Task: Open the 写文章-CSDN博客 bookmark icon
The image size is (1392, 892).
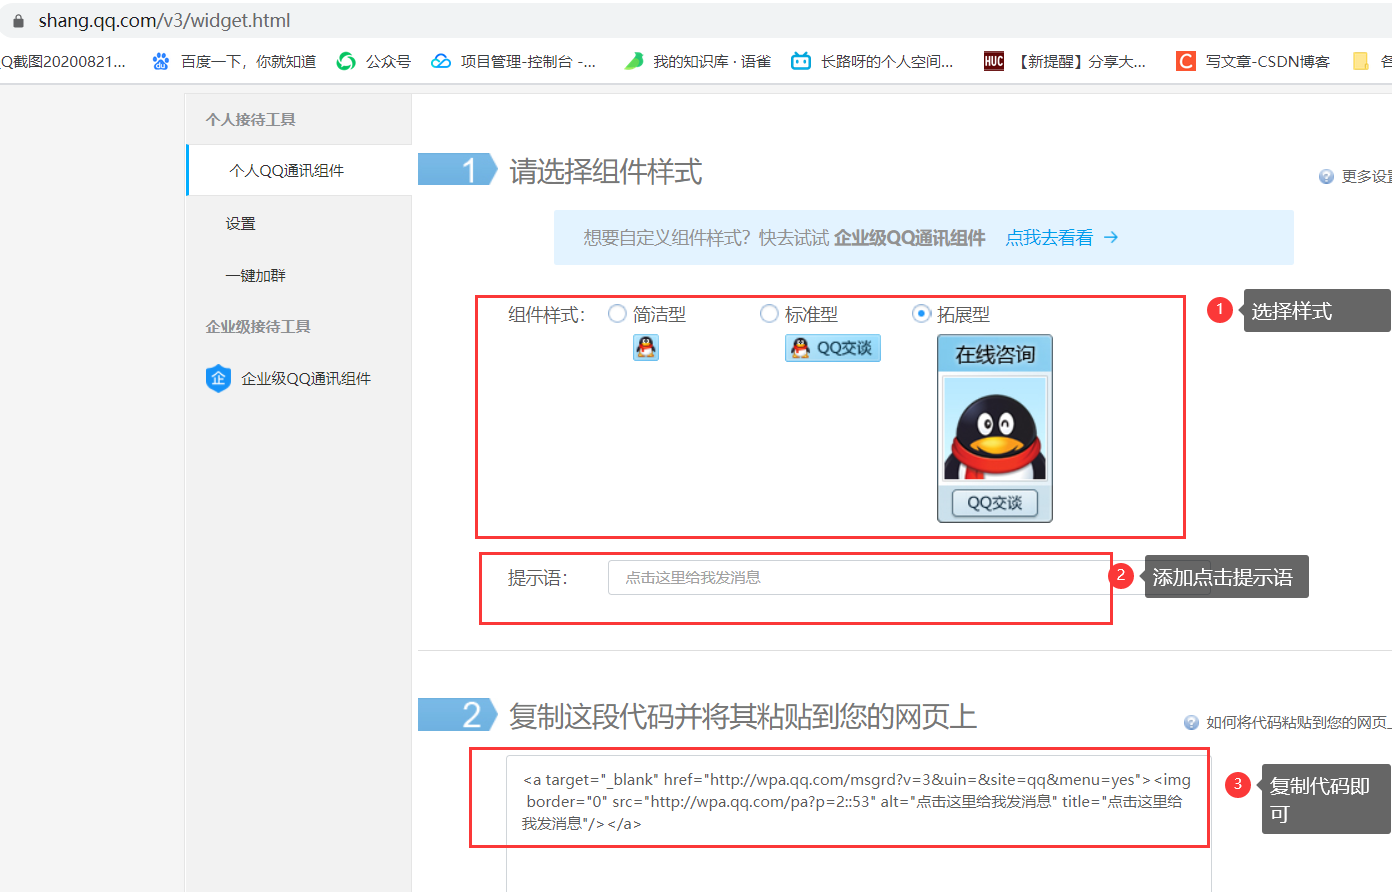Action: coord(1186,61)
